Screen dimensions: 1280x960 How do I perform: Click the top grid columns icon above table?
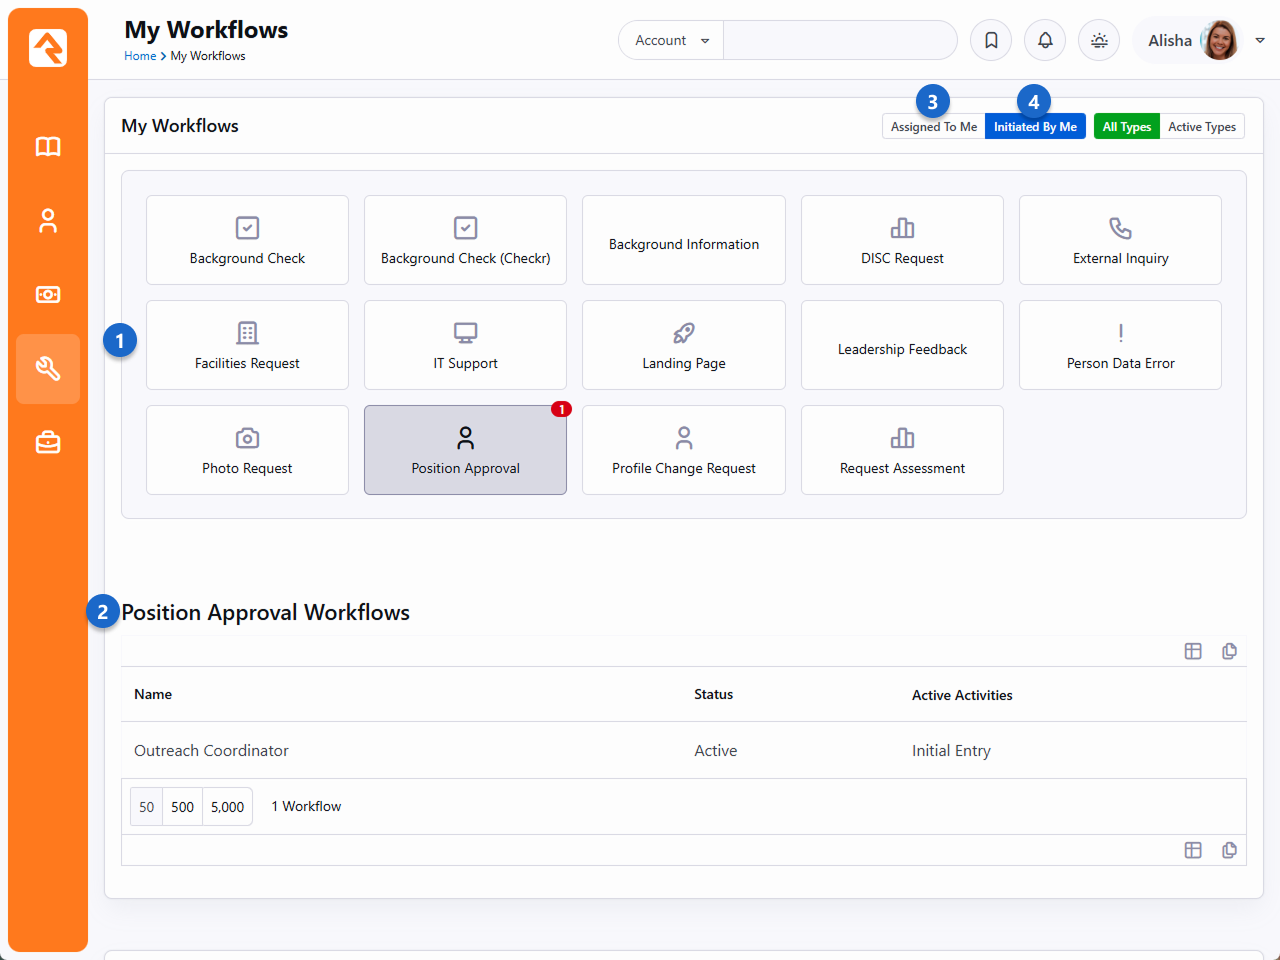(x=1193, y=651)
